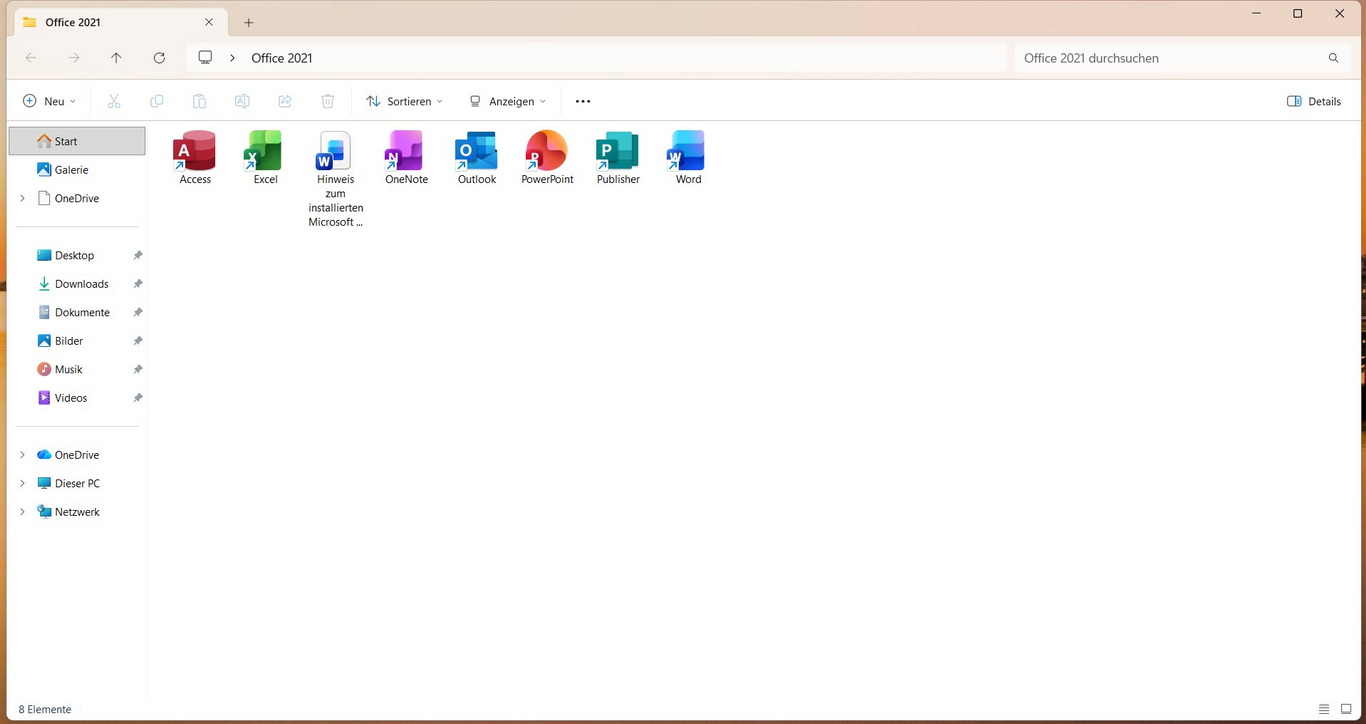Viewport: 1366px width, 724px height.
Task: Select the Excel shortcut icon
Action: [x=265, y=151]
